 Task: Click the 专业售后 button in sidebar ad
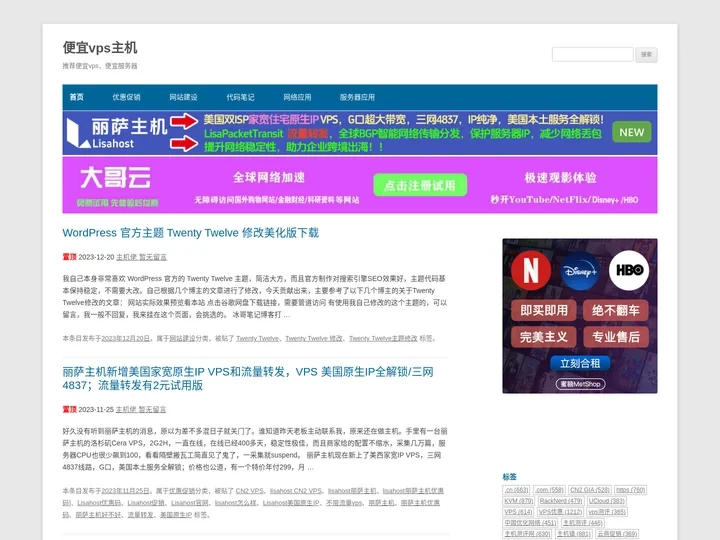pos(616,337)
